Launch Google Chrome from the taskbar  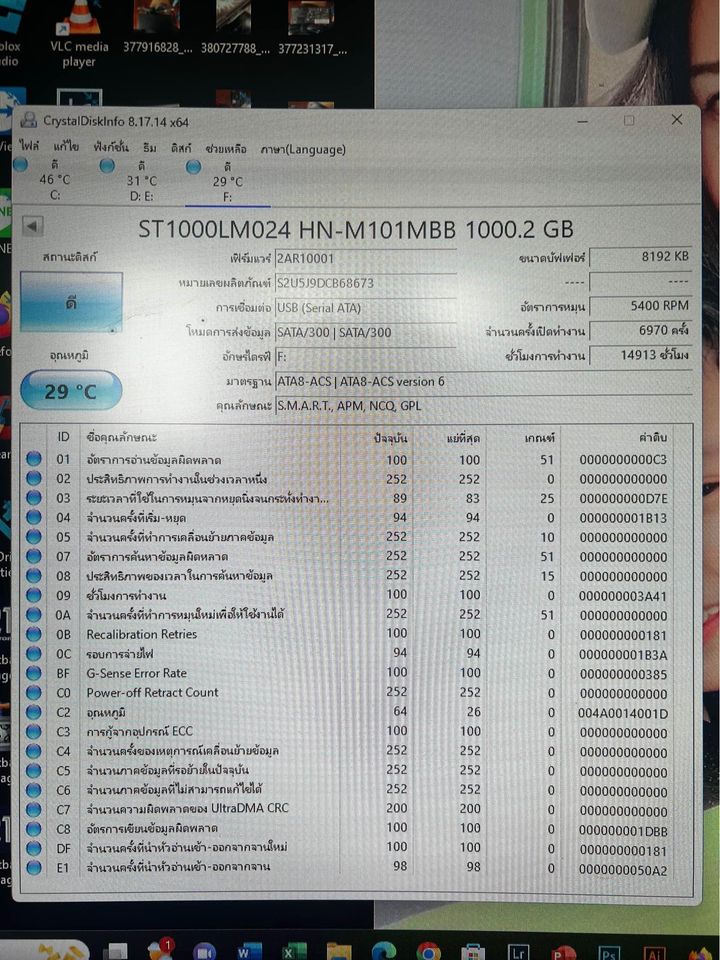point(428,950)
